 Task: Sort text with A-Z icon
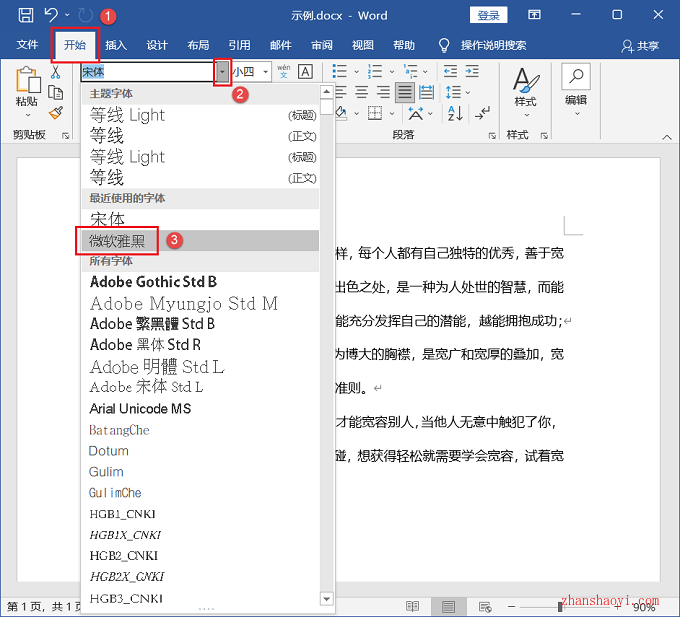[455, 114]
